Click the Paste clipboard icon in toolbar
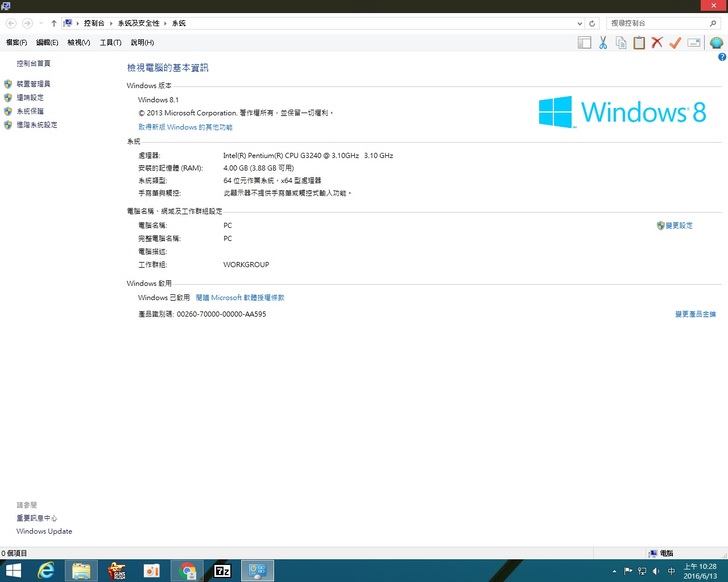728x582 pixels. point(639,42)
